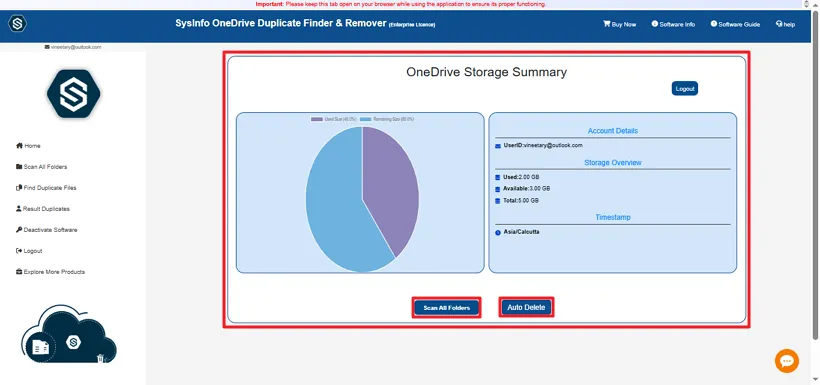Click the Logout button in Storage Summary
The height and width of the screenshot is (385, 820).
coord(685,89)
